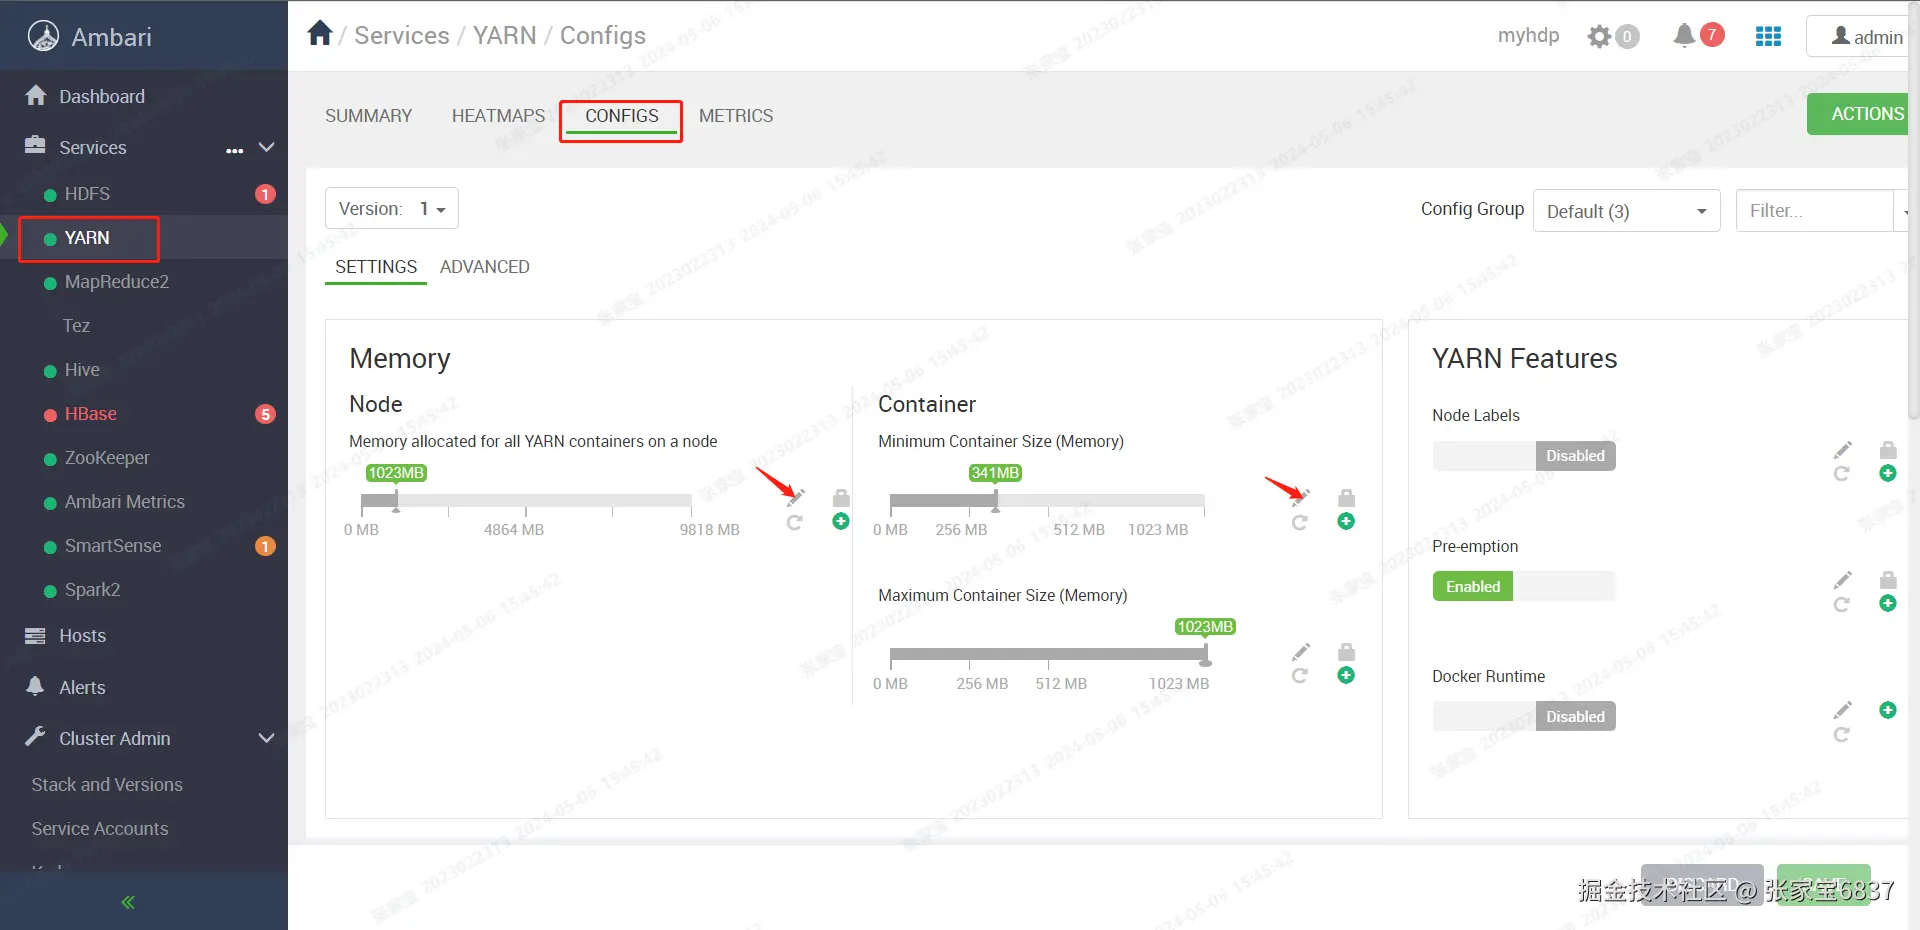Add override for Docker Runtime plus icon
The height and width of the screenshot is (930, 1920).
(1888, 710)
